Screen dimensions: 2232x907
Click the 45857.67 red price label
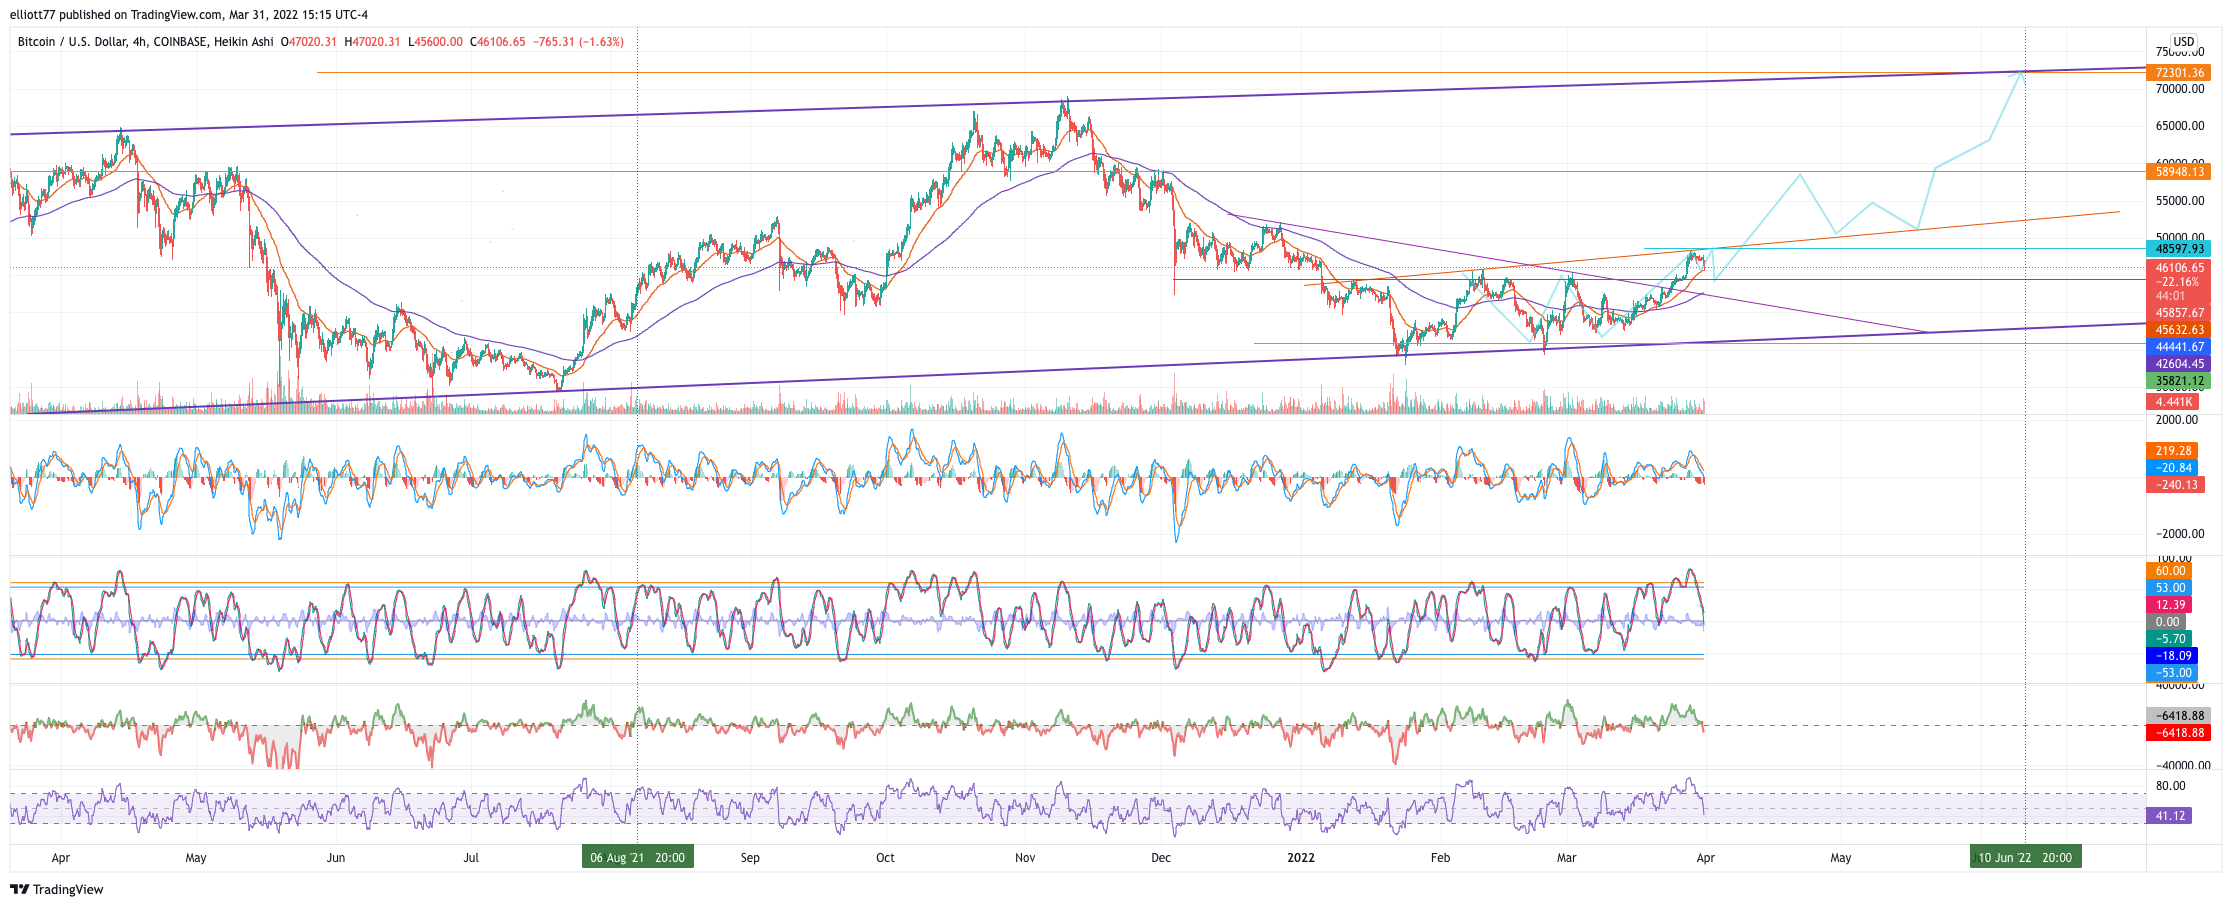(2178, 313)
